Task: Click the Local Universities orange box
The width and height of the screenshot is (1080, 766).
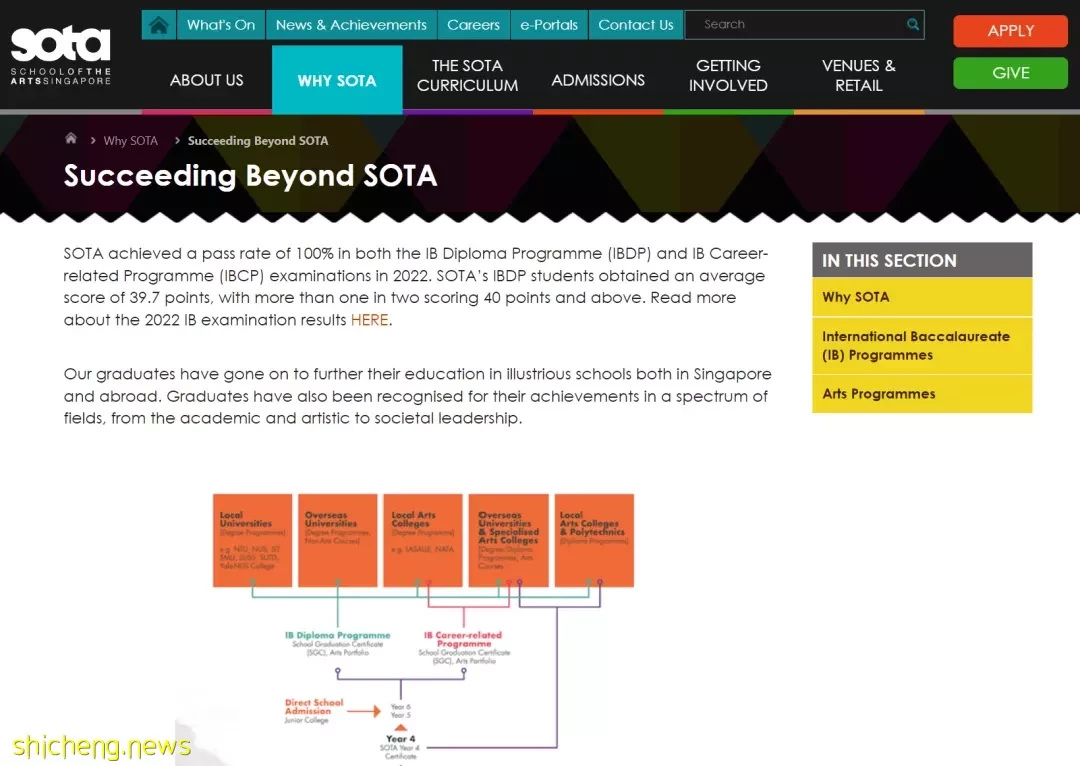Action: (x=252, y=540)
